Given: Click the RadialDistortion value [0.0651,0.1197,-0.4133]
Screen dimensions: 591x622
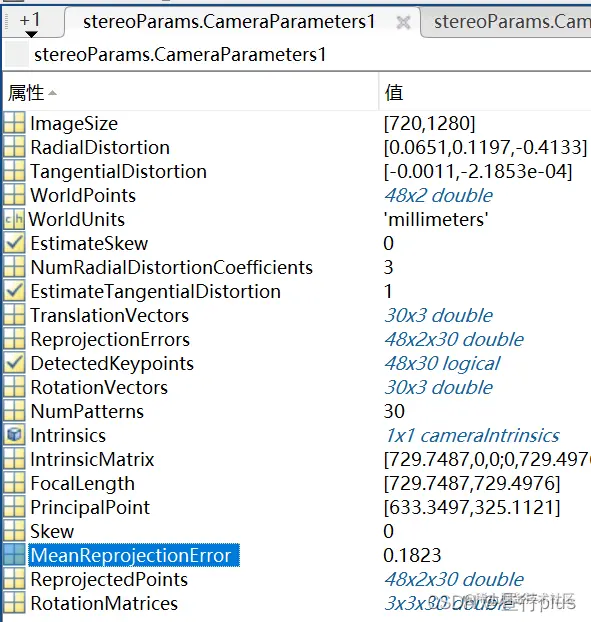Looking at the screenshot, I should point(485,148).
